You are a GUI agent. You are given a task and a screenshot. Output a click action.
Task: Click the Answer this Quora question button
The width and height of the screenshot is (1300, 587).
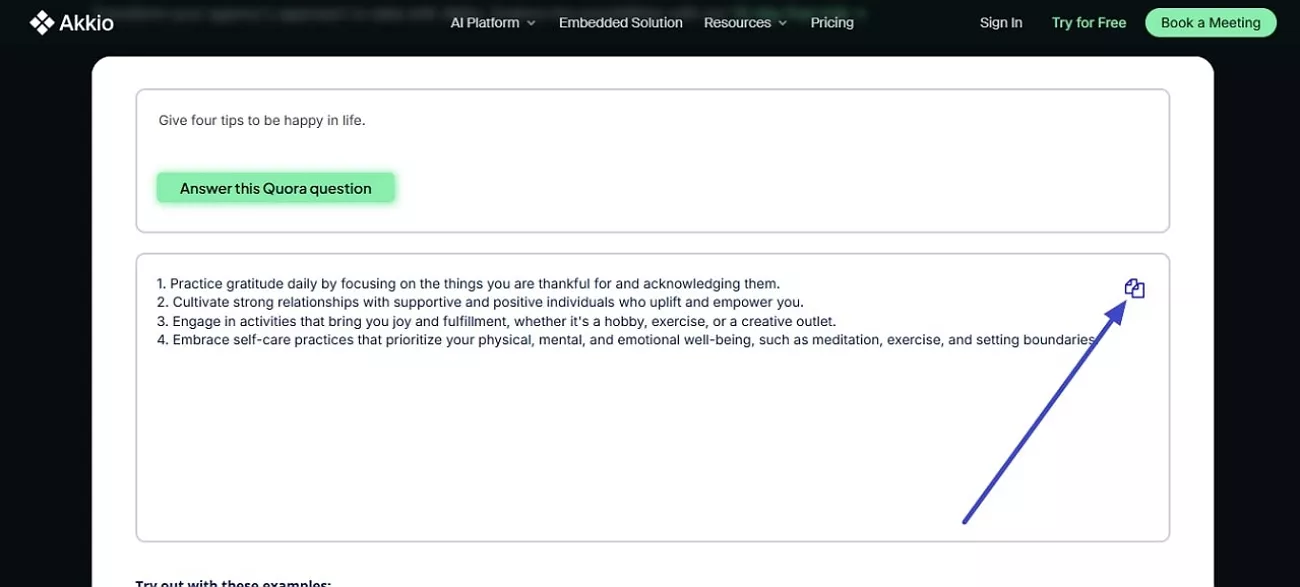(x=276, y=188)
